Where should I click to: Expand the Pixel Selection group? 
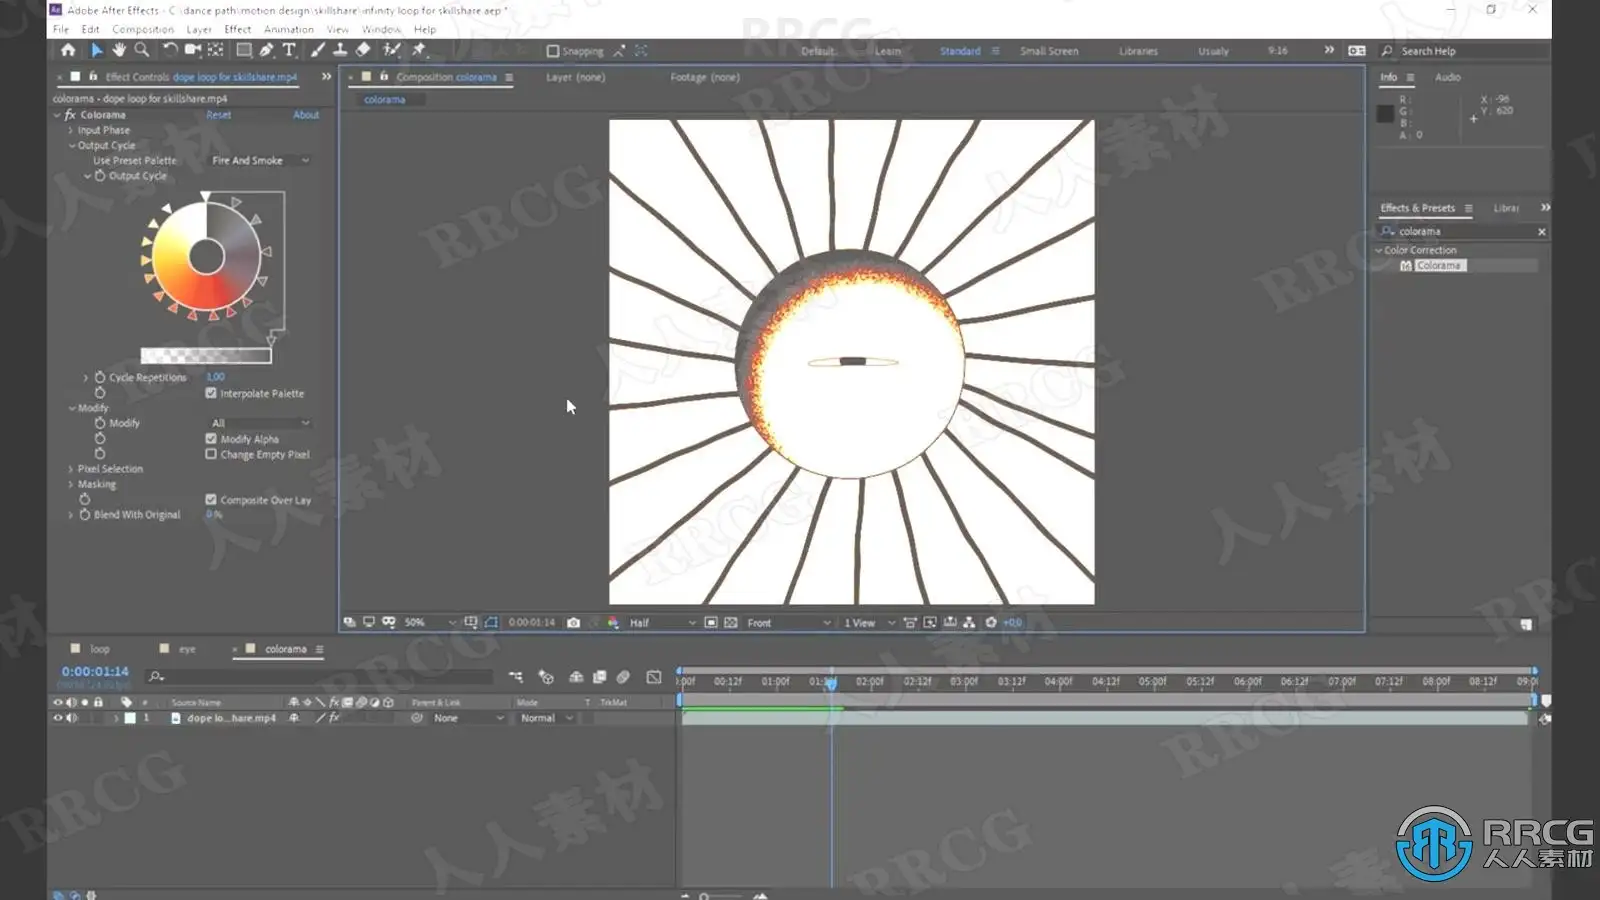pos(70,469)
